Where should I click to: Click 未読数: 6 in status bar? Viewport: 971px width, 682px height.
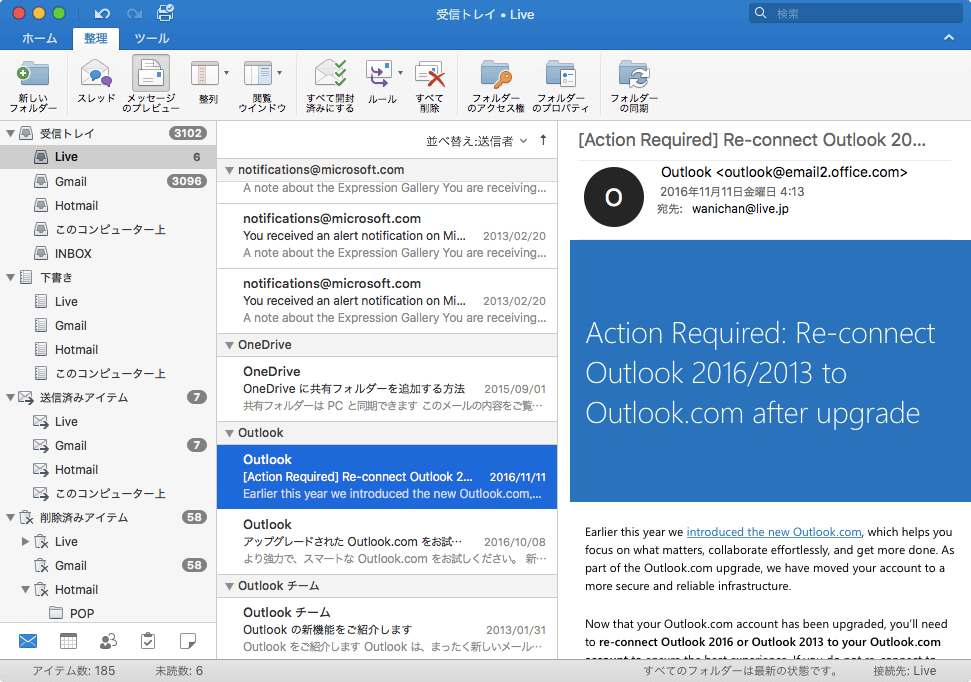(x=179, y=671)
